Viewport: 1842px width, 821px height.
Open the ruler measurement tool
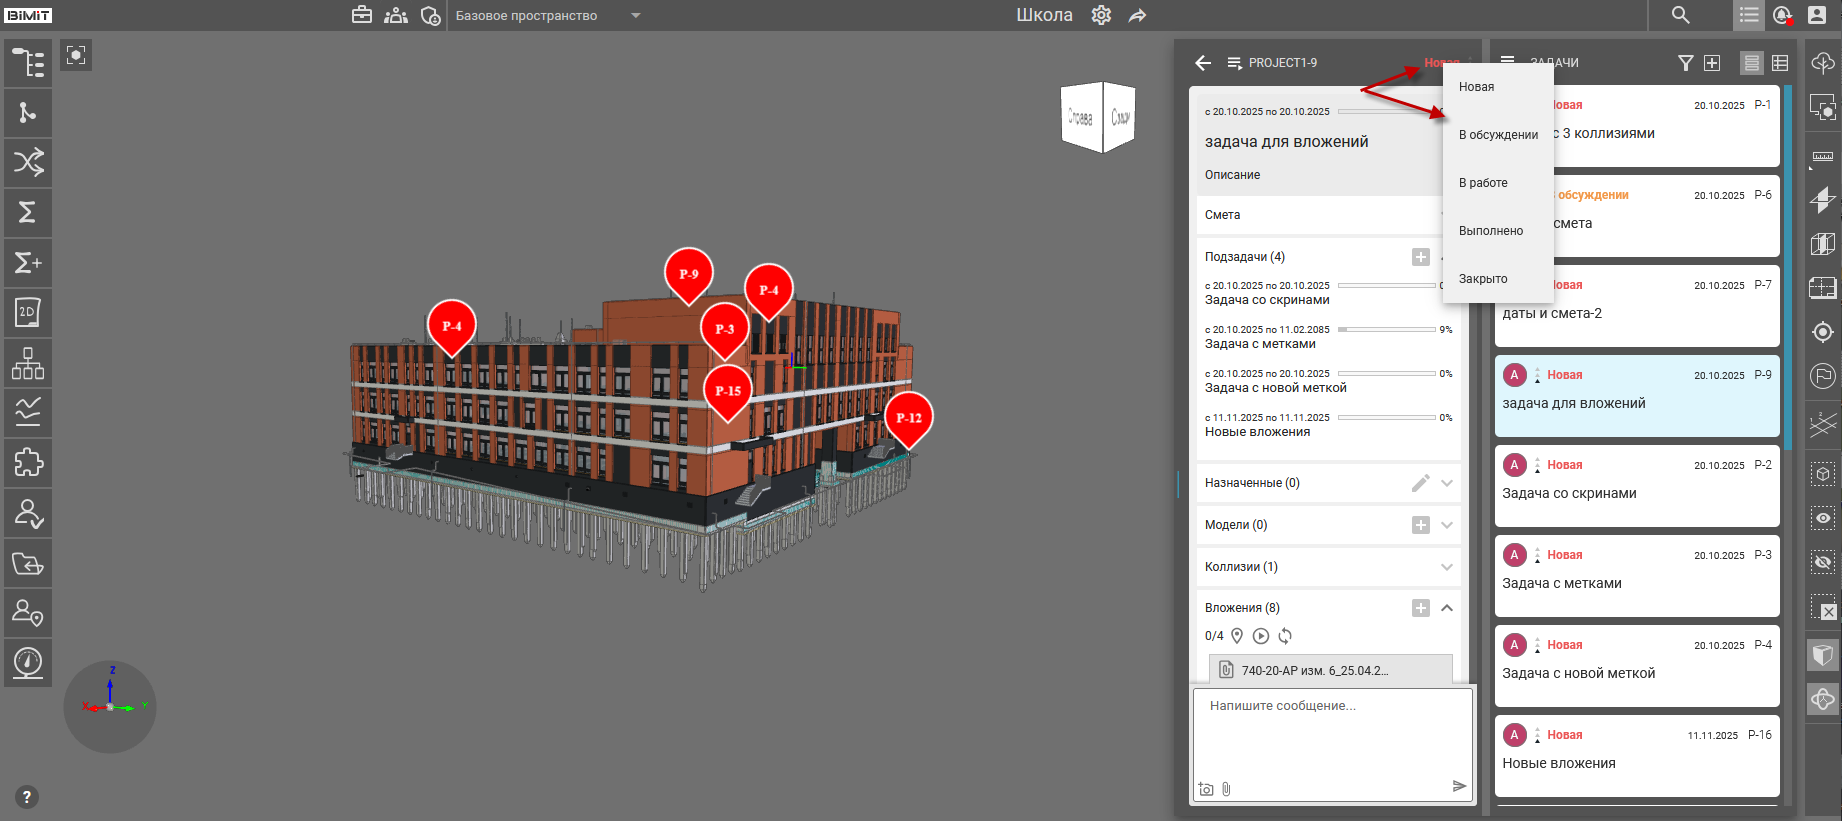point(1823,156)
